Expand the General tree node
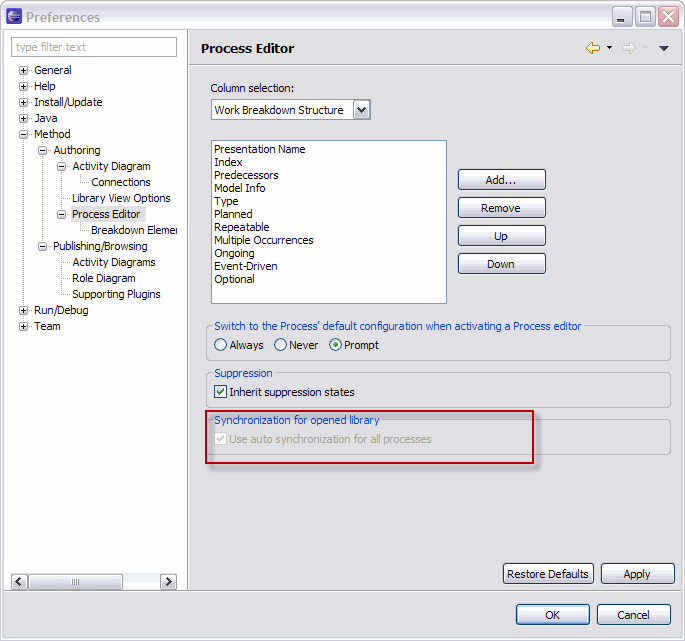Image resolution: width=685 pixels, height=641 pixels. [23, 70]
